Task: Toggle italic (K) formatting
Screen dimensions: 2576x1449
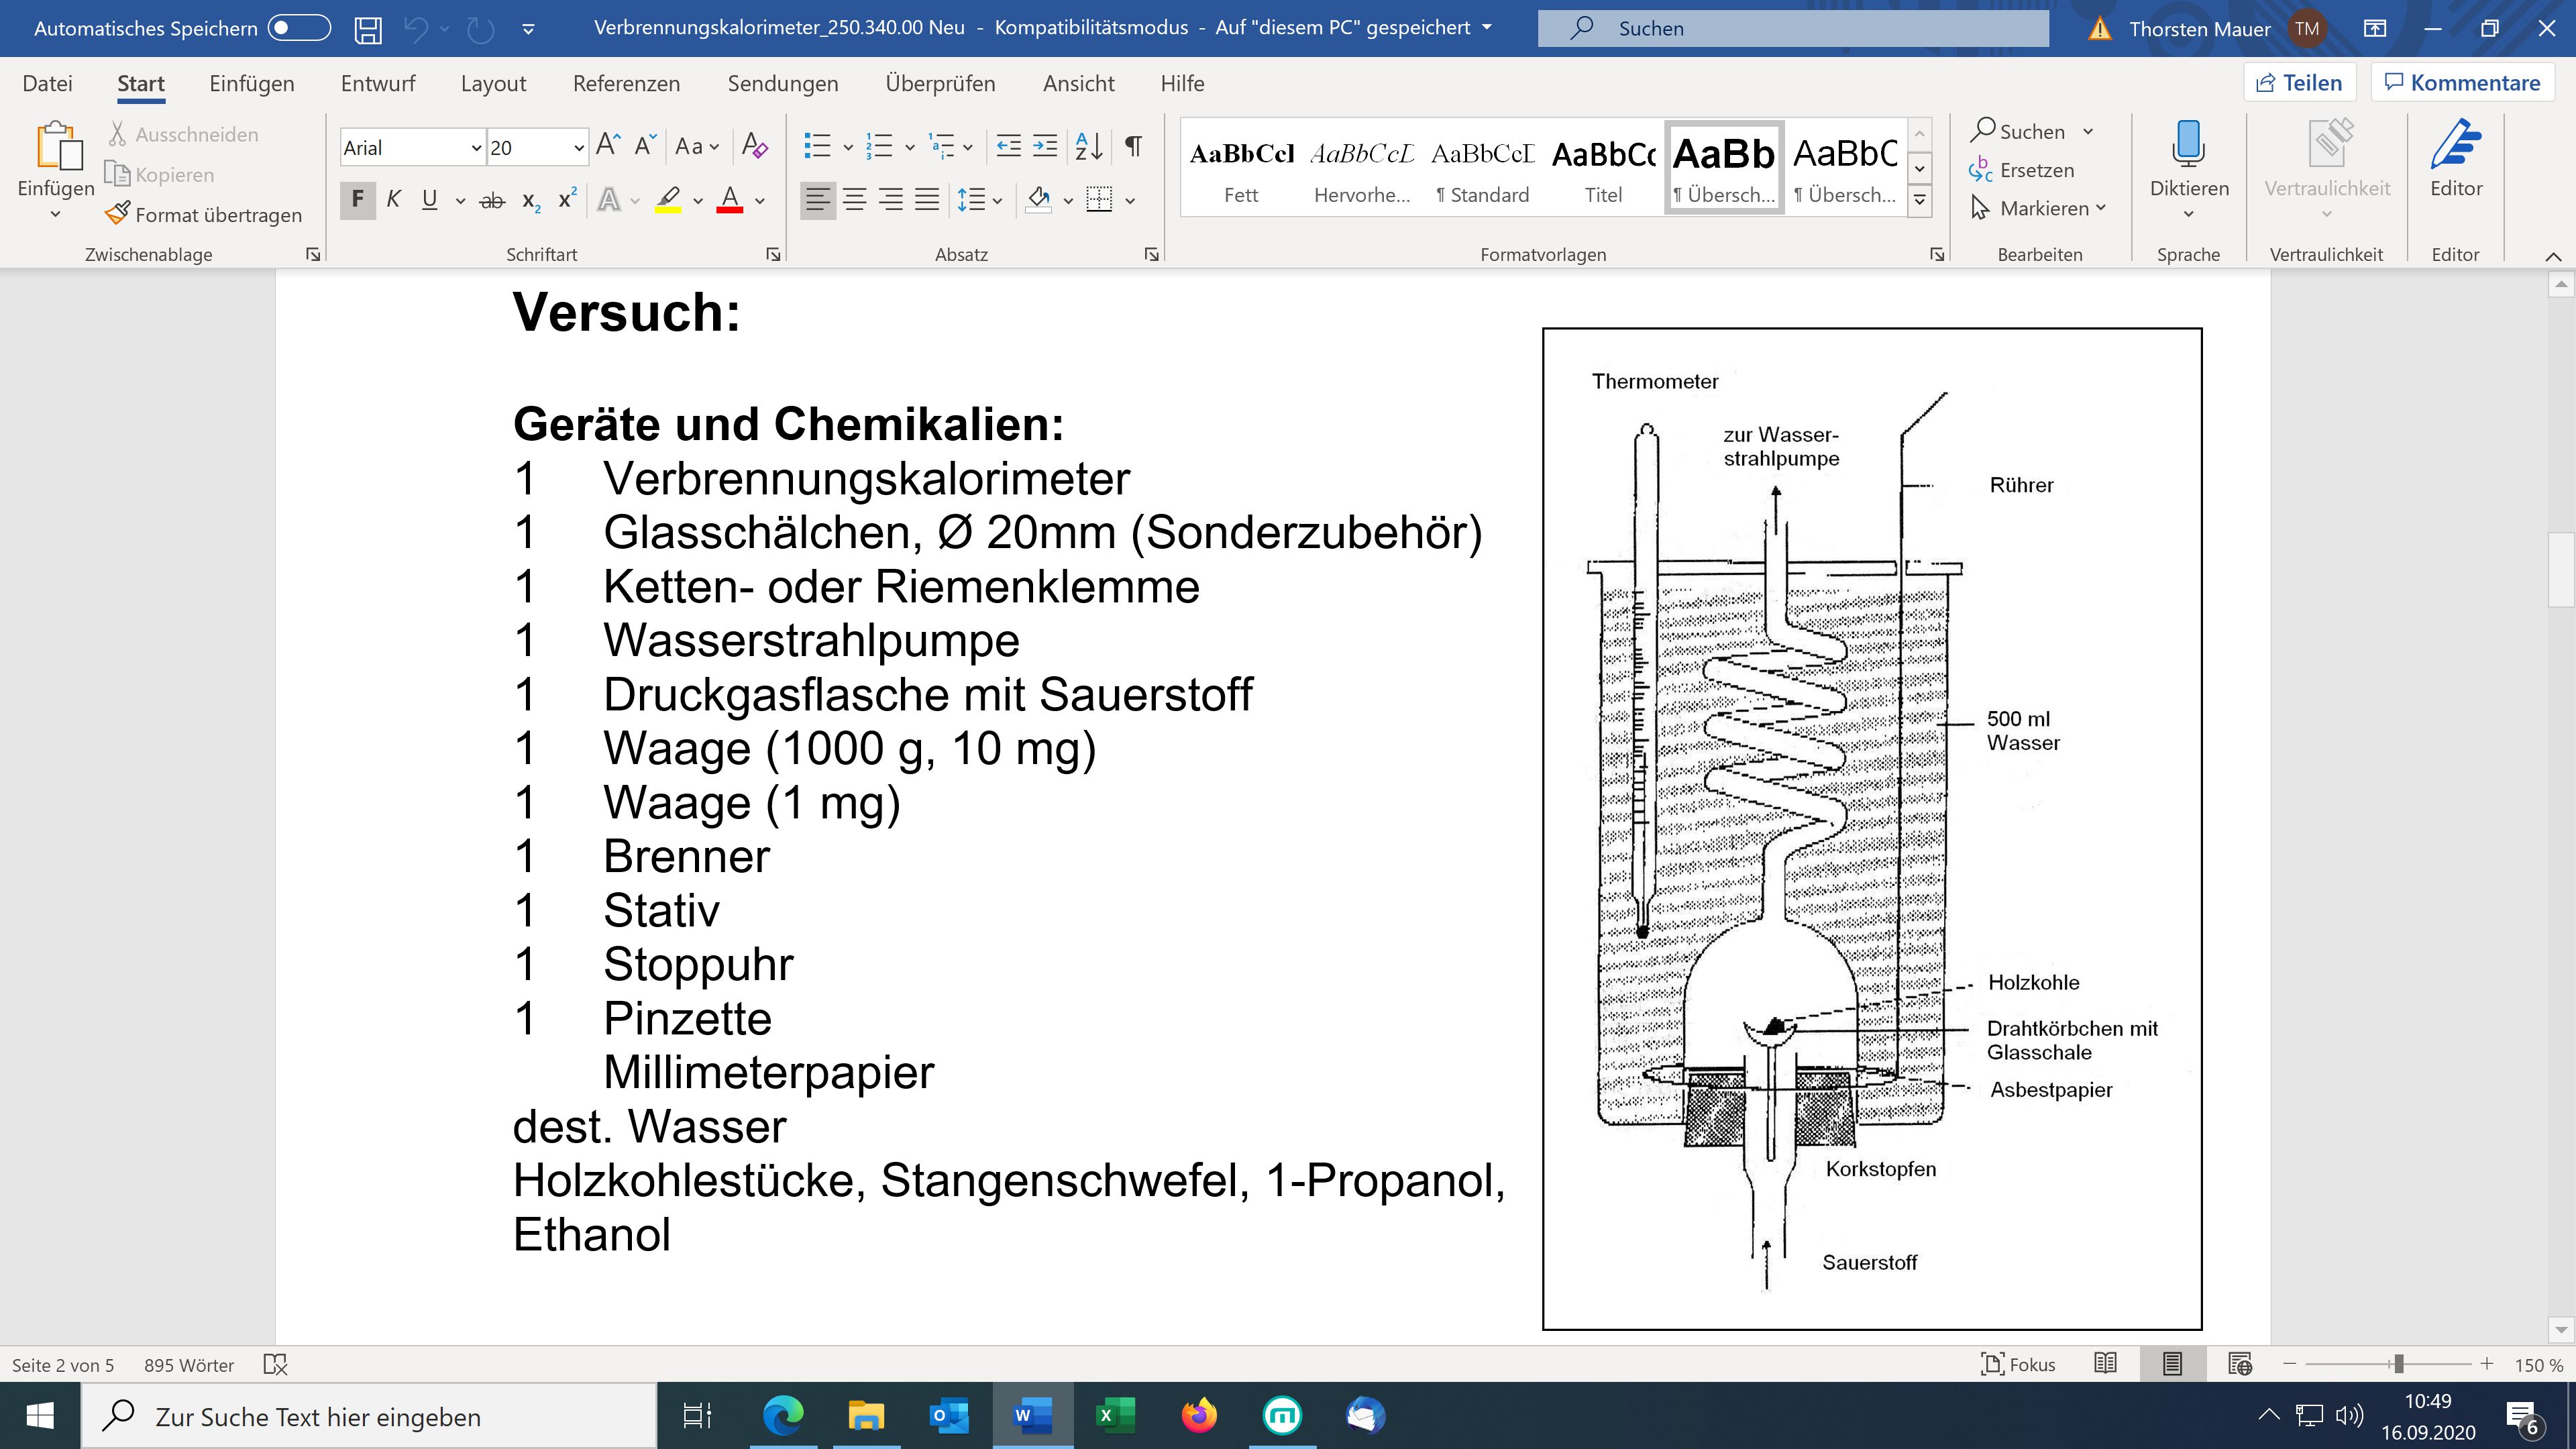Action: 394,200
